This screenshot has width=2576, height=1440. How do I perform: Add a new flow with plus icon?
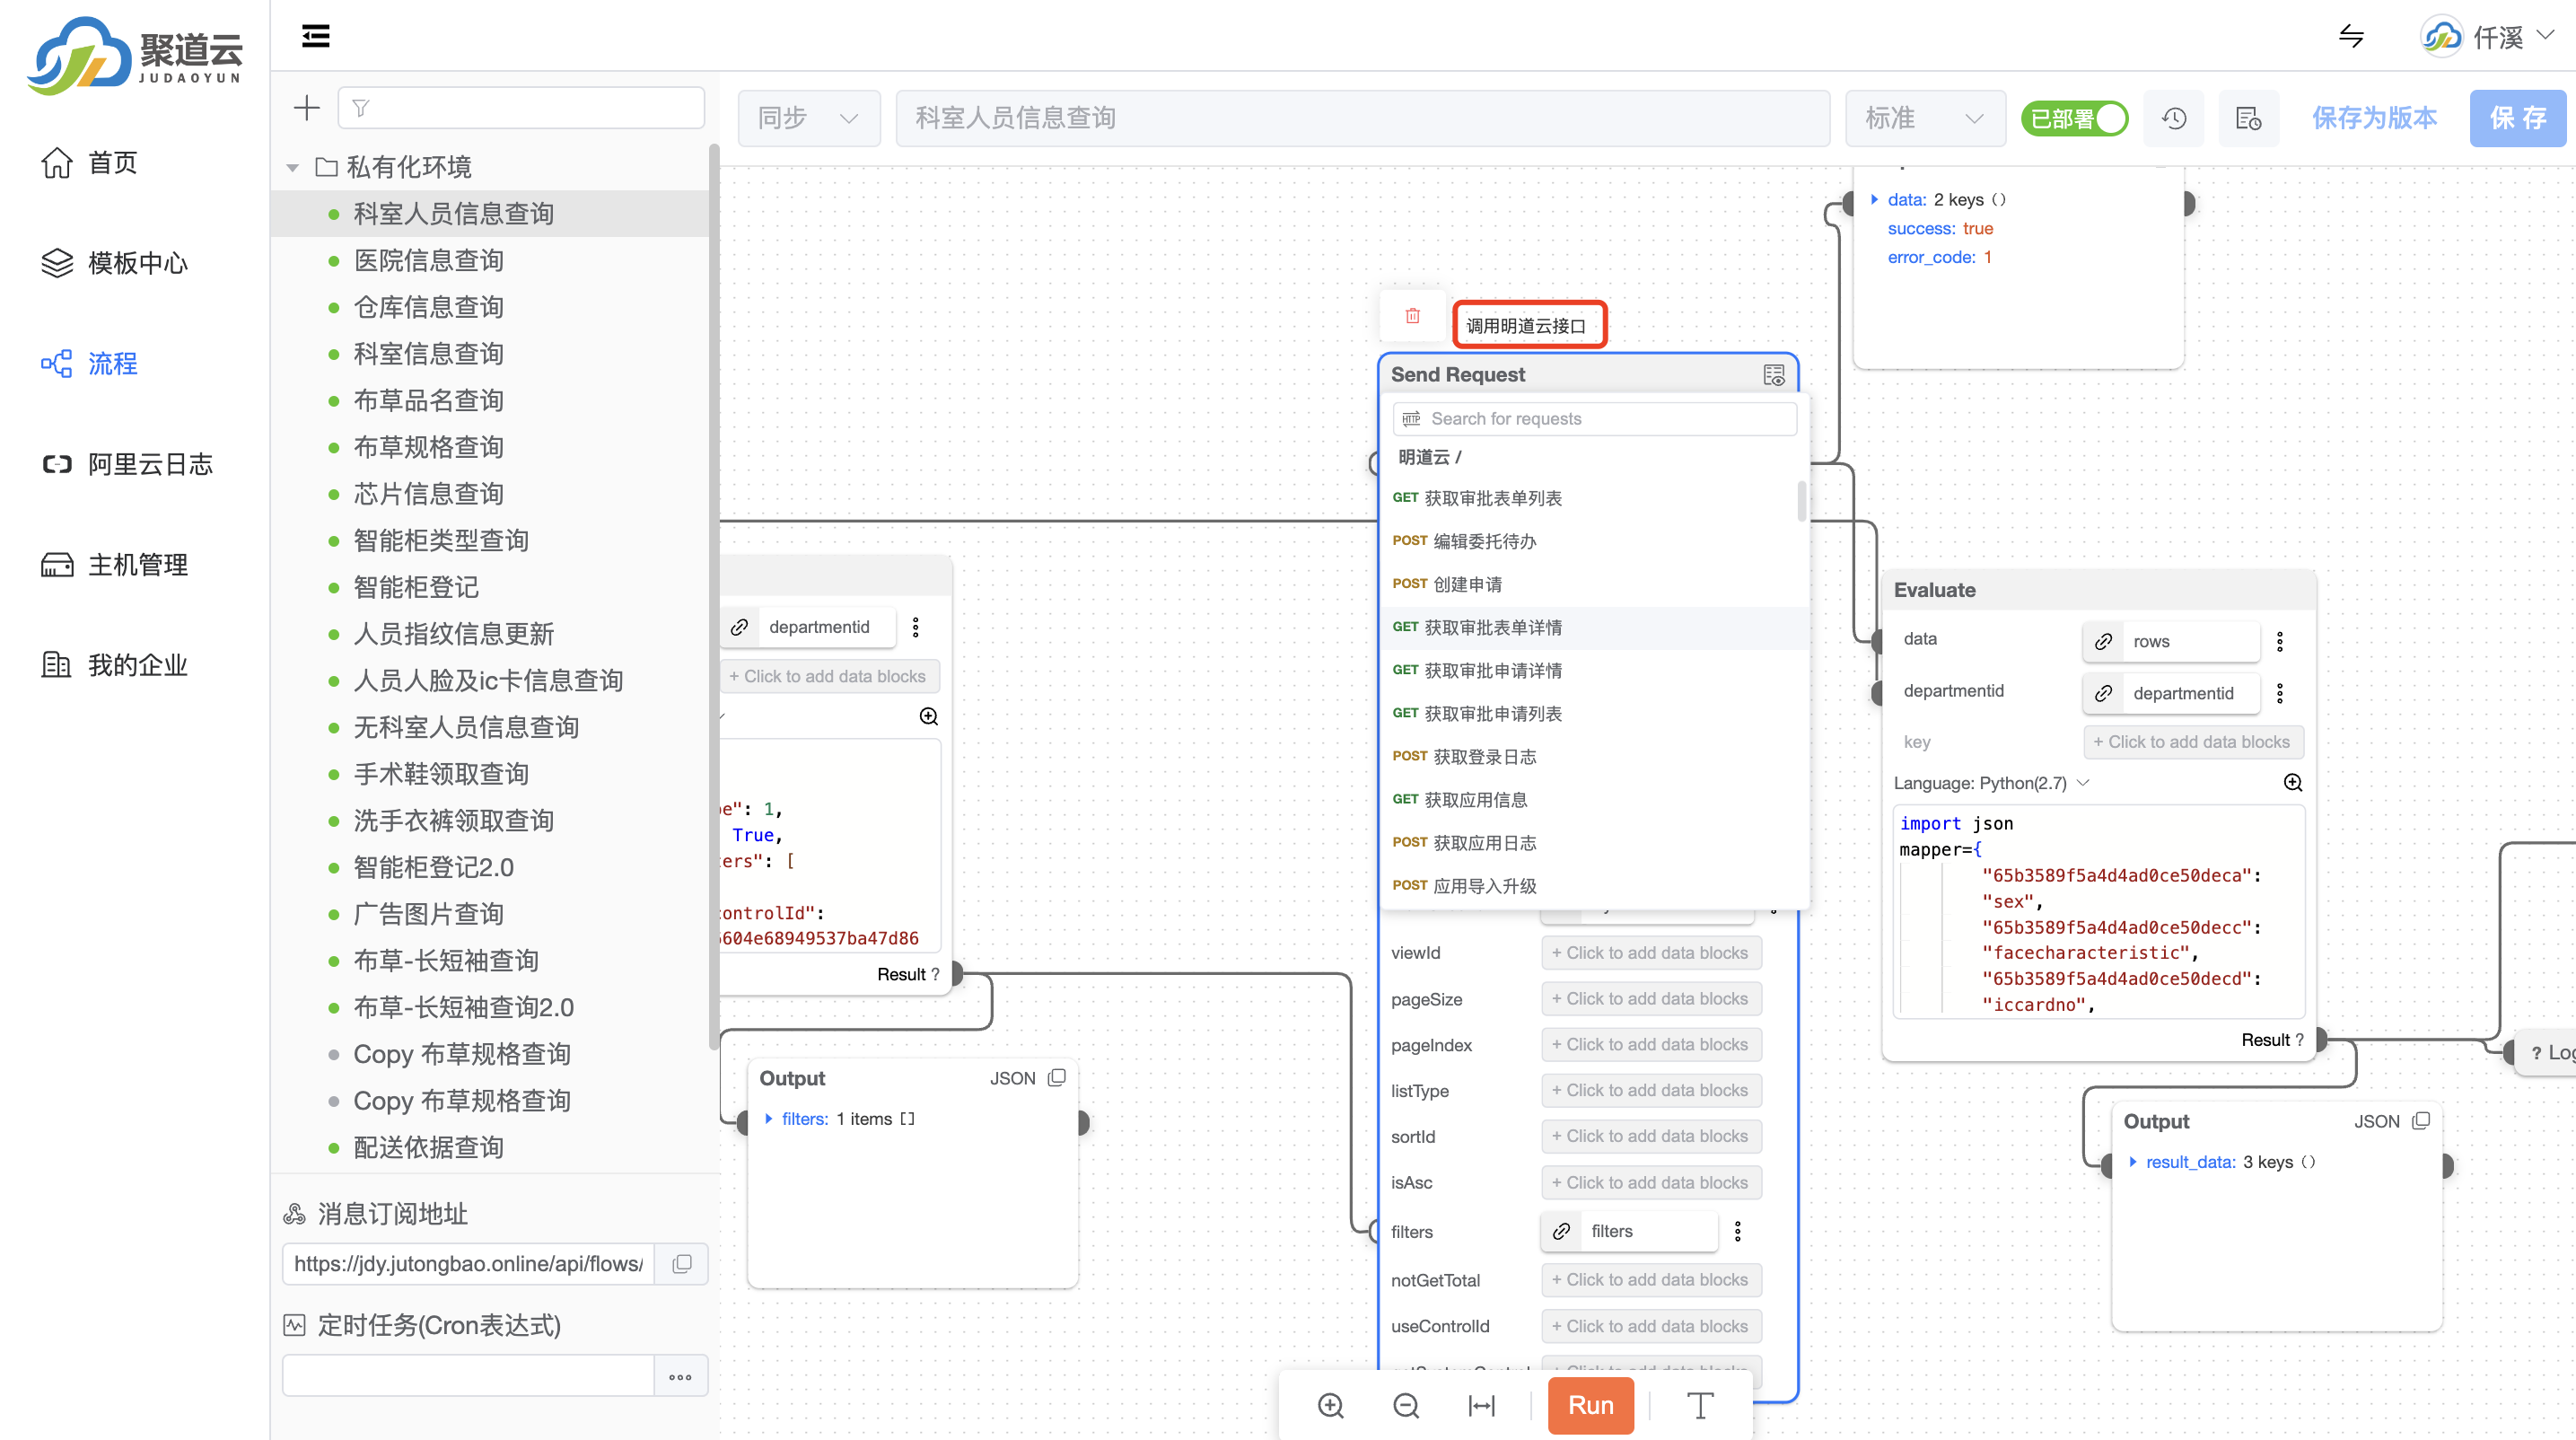[x=307, y=108]
